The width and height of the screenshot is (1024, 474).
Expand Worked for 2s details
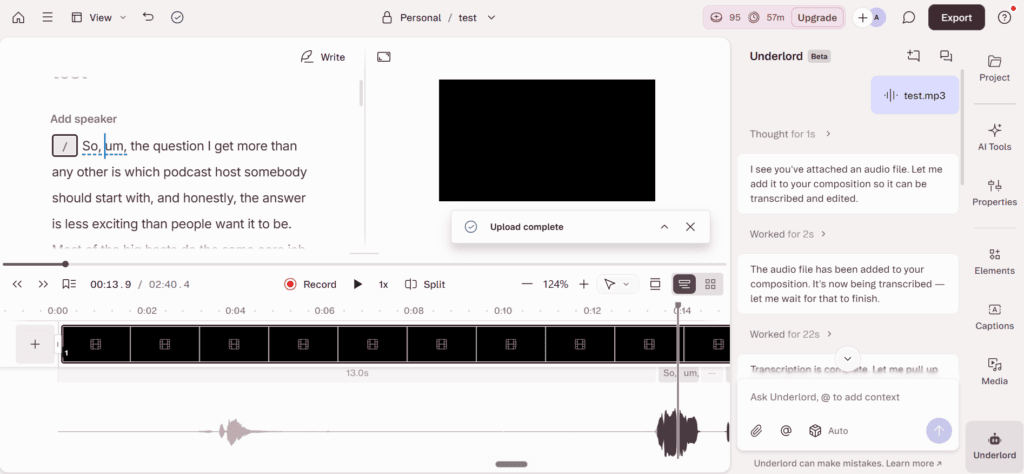(x=788, y=234)
